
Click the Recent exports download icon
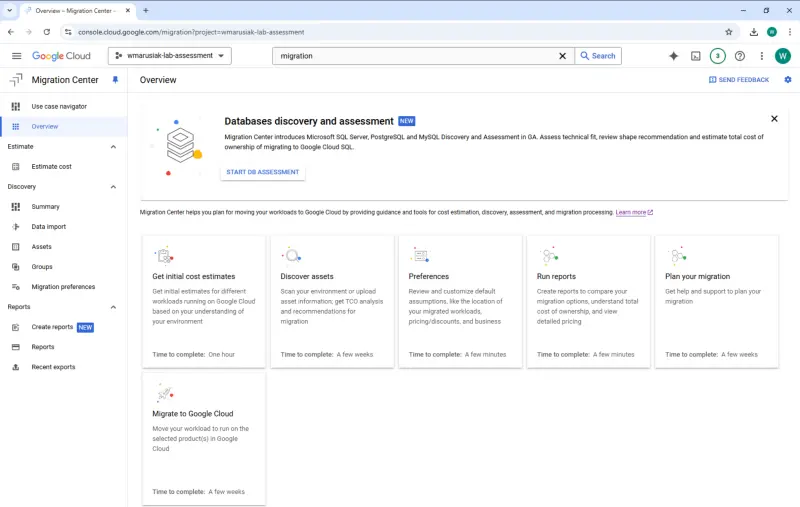coord(16,367)
